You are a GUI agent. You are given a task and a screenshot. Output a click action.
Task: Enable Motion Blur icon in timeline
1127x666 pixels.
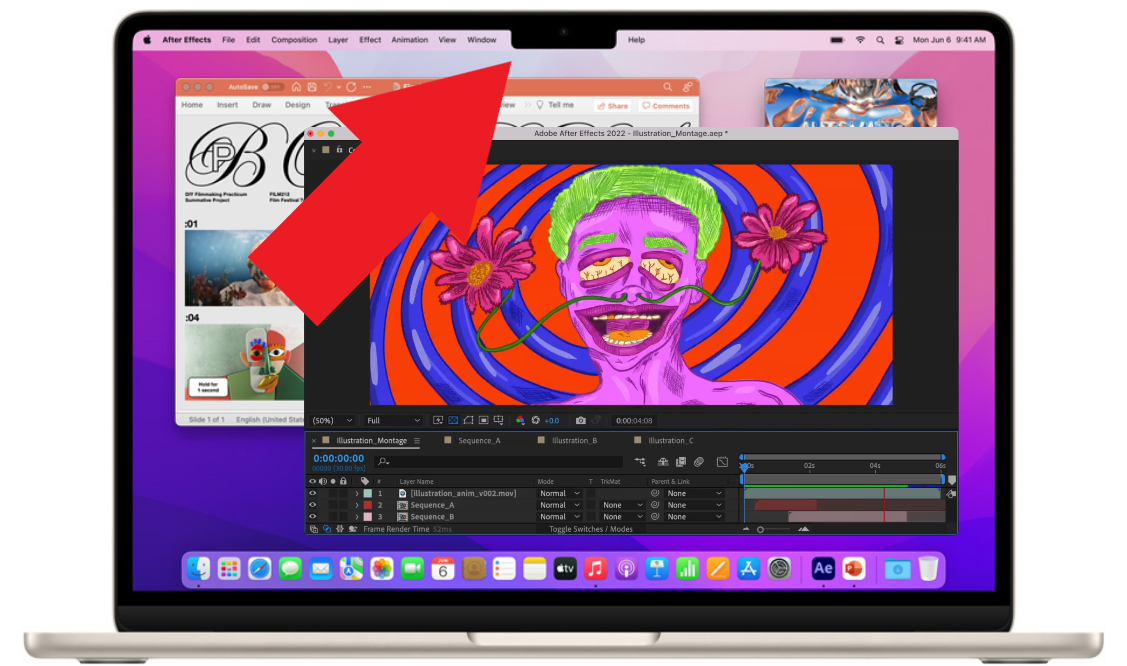(699, 462)
